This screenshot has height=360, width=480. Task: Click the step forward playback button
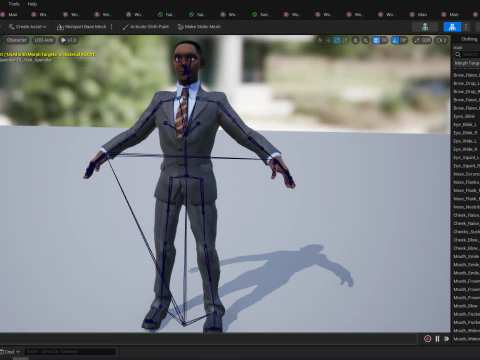click(x=446, y=339)
